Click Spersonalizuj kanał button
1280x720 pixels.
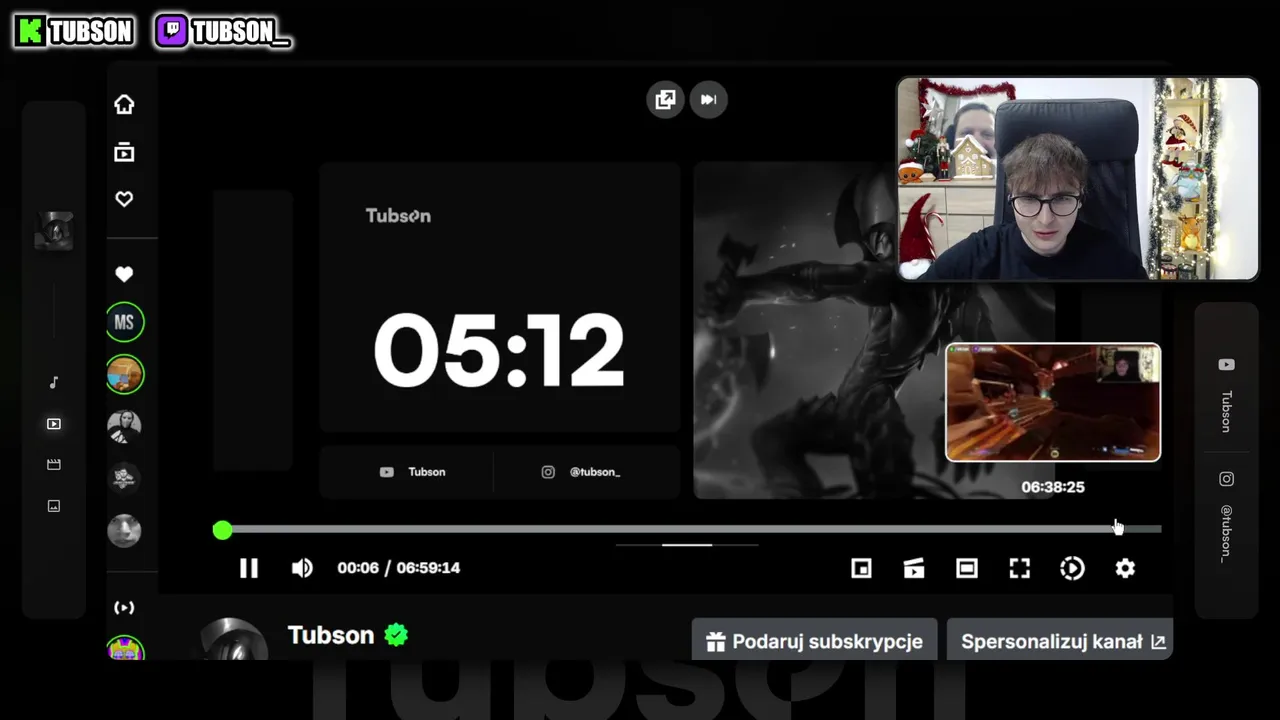coord(1059,642)
